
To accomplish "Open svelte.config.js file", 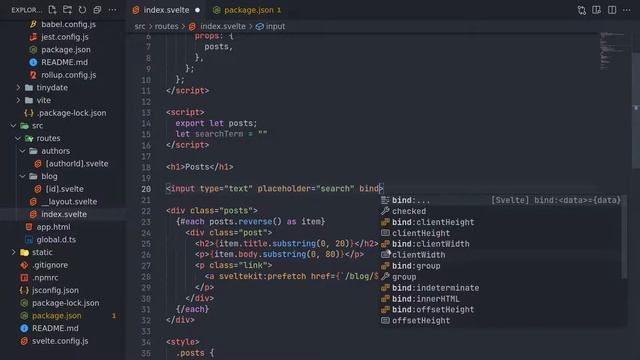I will pyautogui.click(x=60, y=341).
